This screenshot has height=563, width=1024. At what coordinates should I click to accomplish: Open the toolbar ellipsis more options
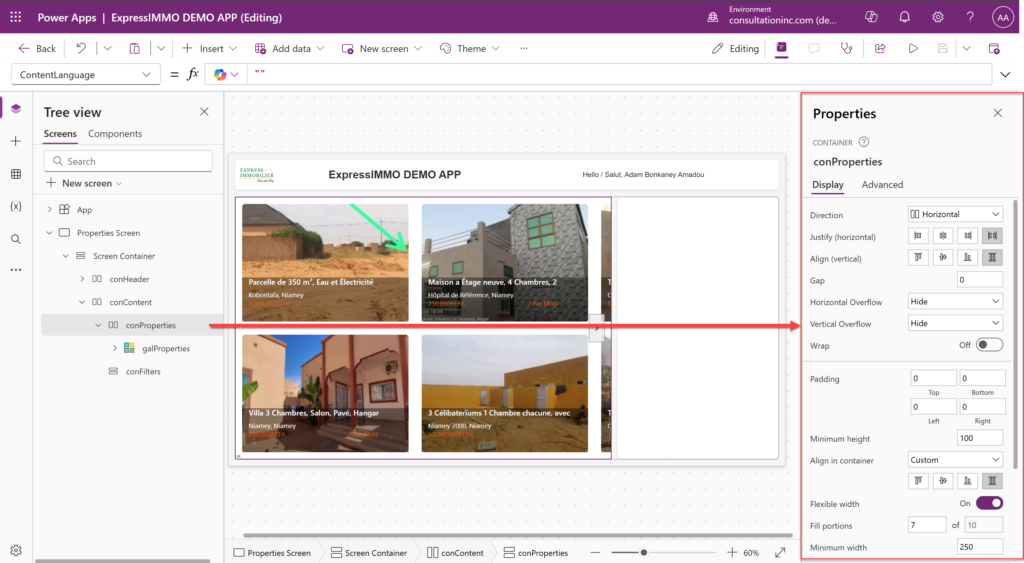524,48
